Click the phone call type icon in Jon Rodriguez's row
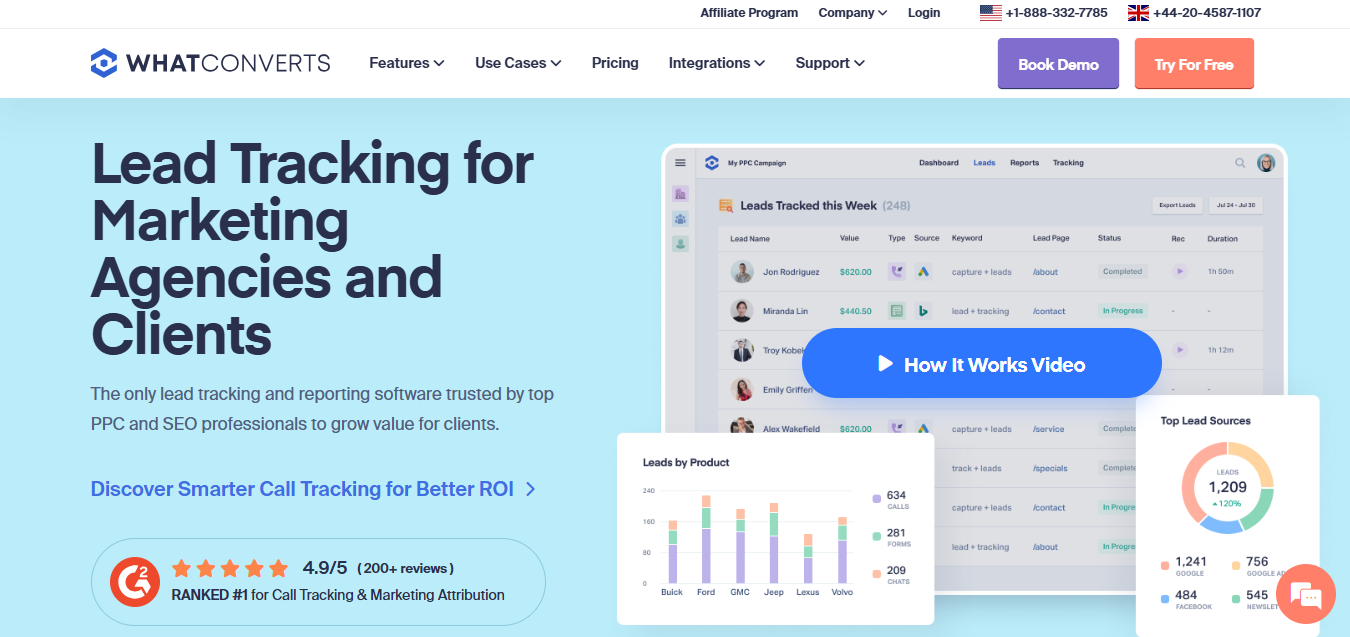 [x=897, y=271]
